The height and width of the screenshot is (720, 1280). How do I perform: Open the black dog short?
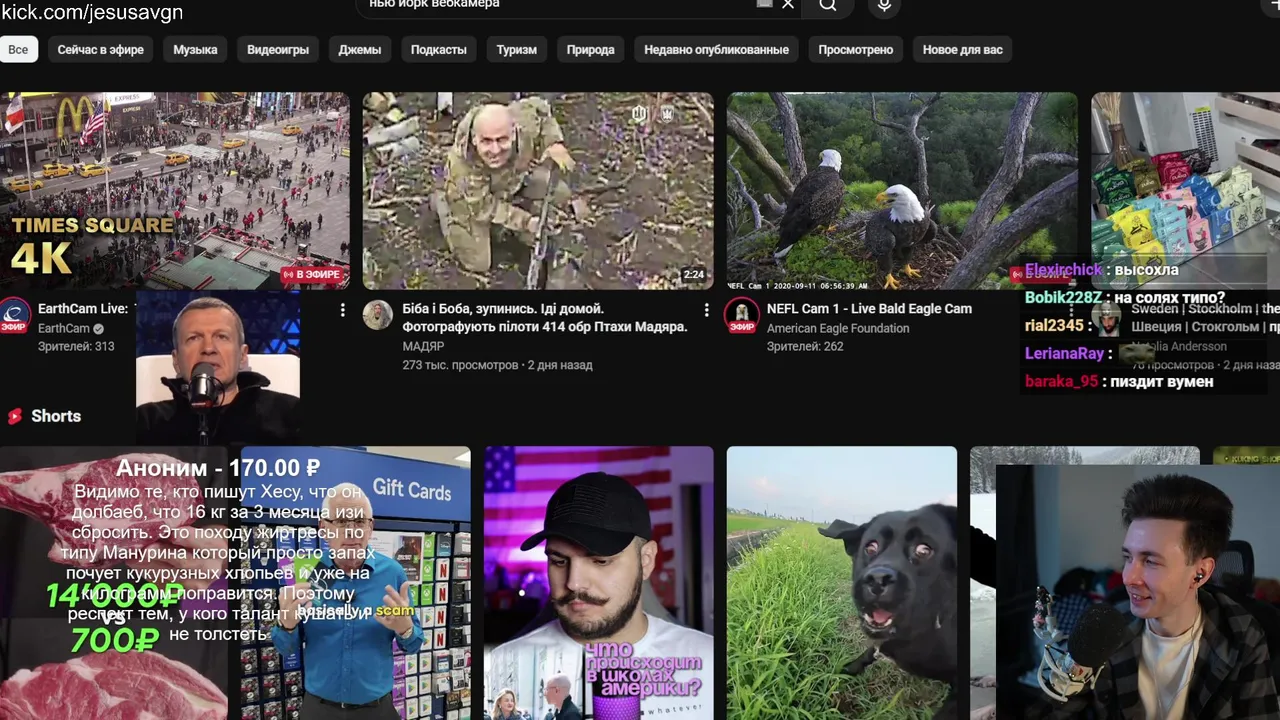click(x=842, y=583)
